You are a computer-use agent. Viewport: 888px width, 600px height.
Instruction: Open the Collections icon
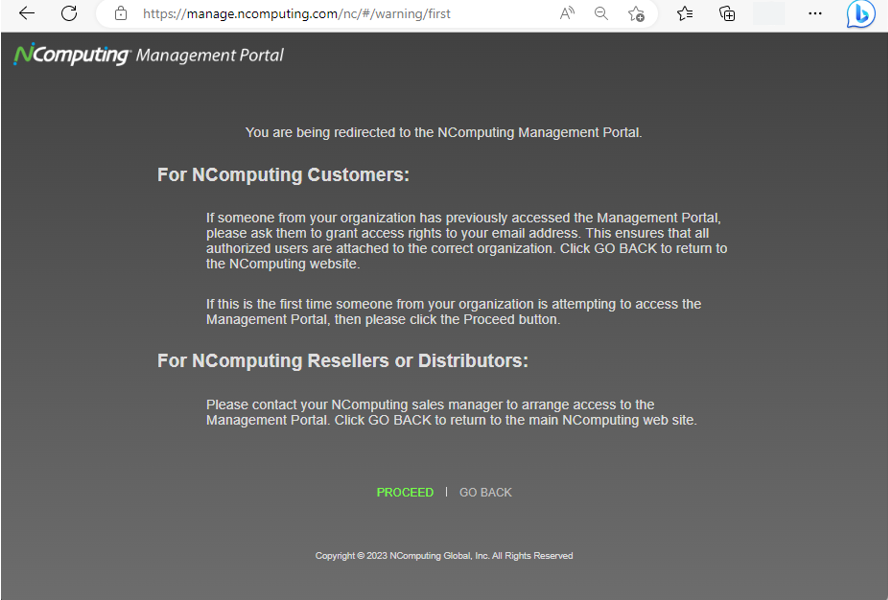tap(727, 13)
